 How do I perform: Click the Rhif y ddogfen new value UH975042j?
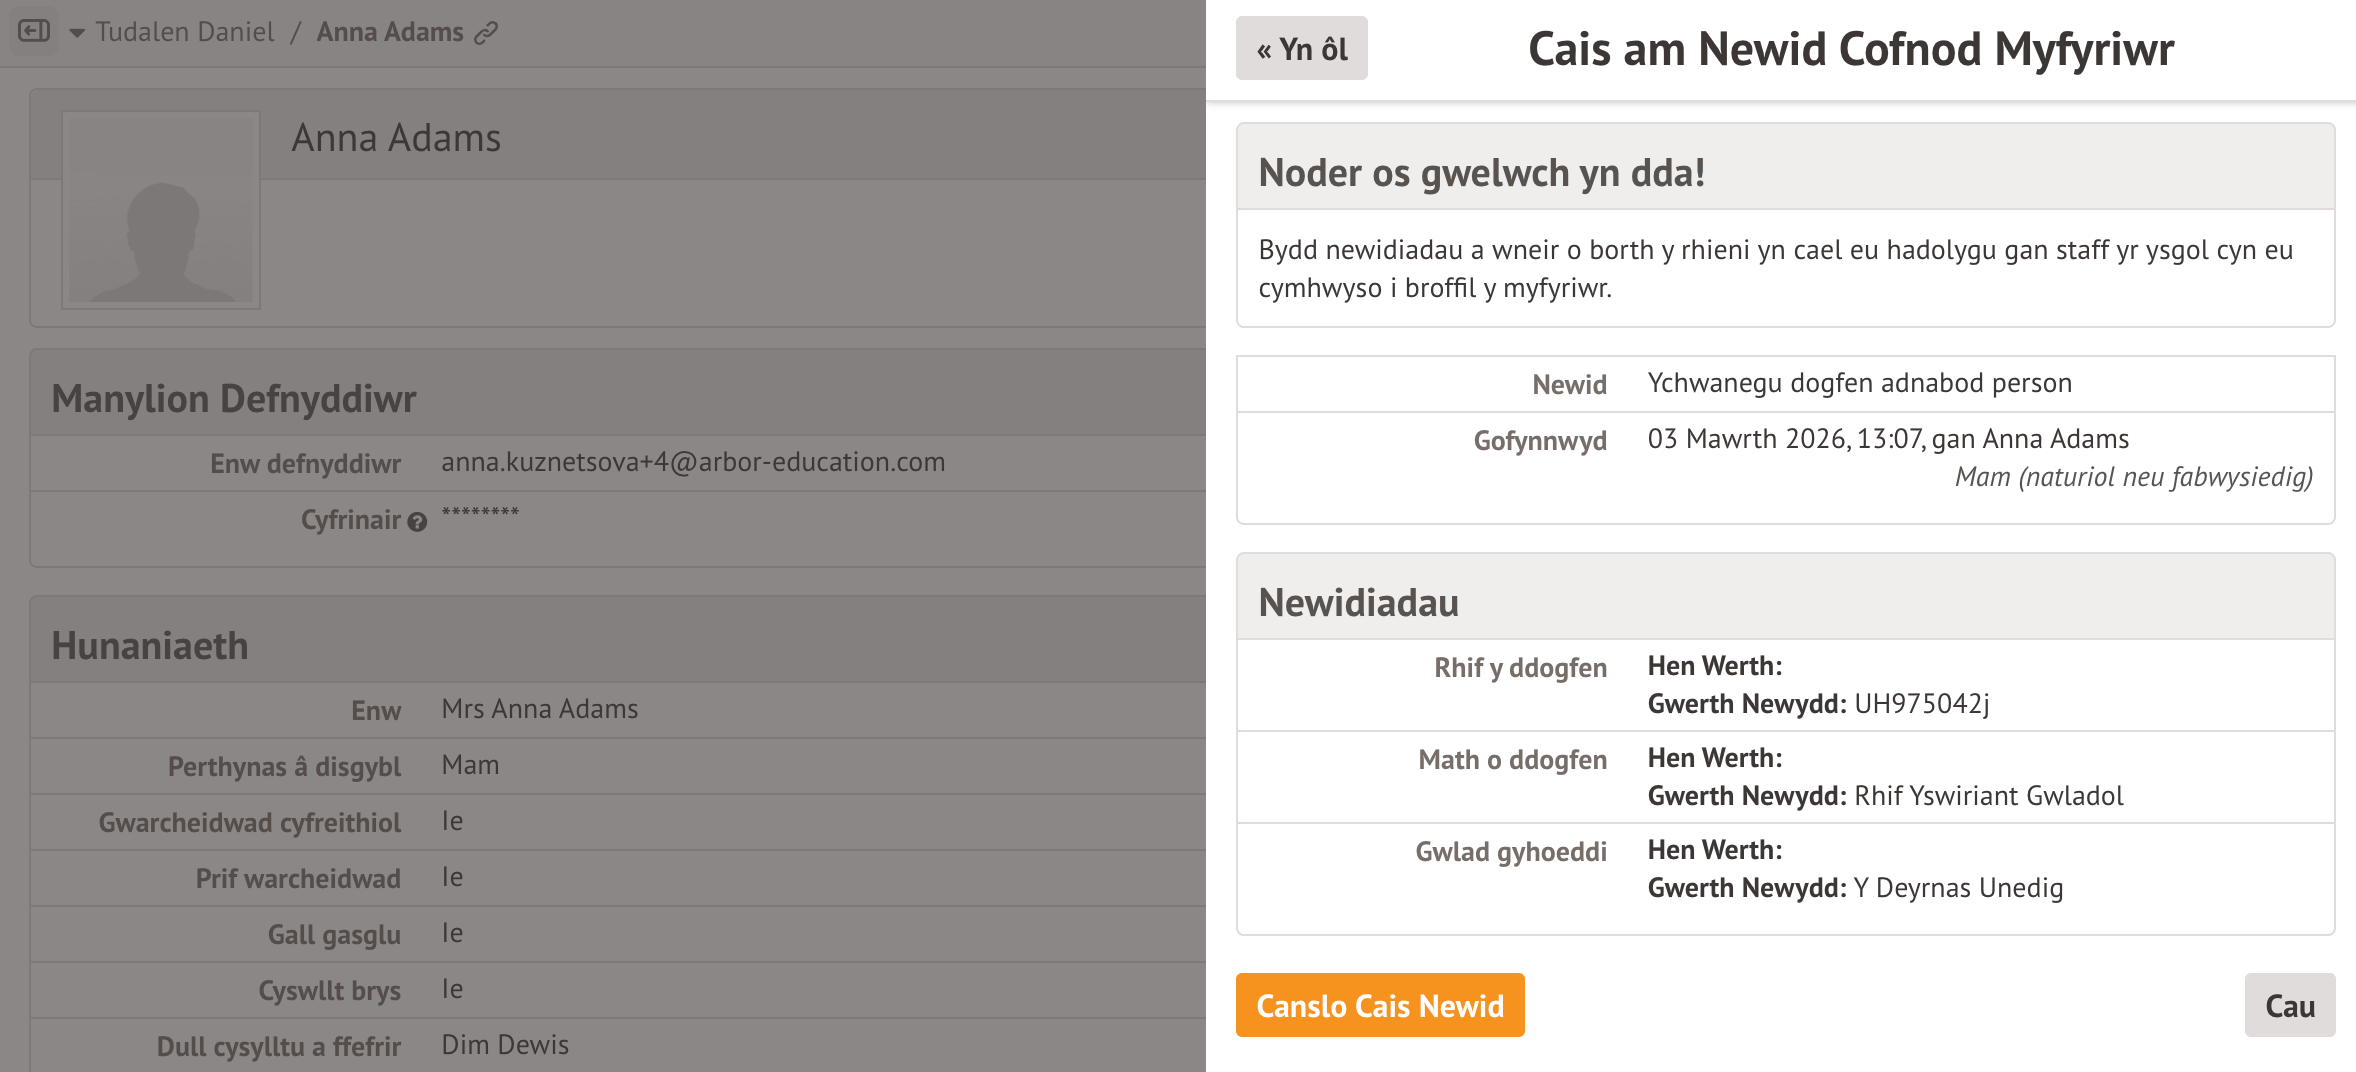1921,704
